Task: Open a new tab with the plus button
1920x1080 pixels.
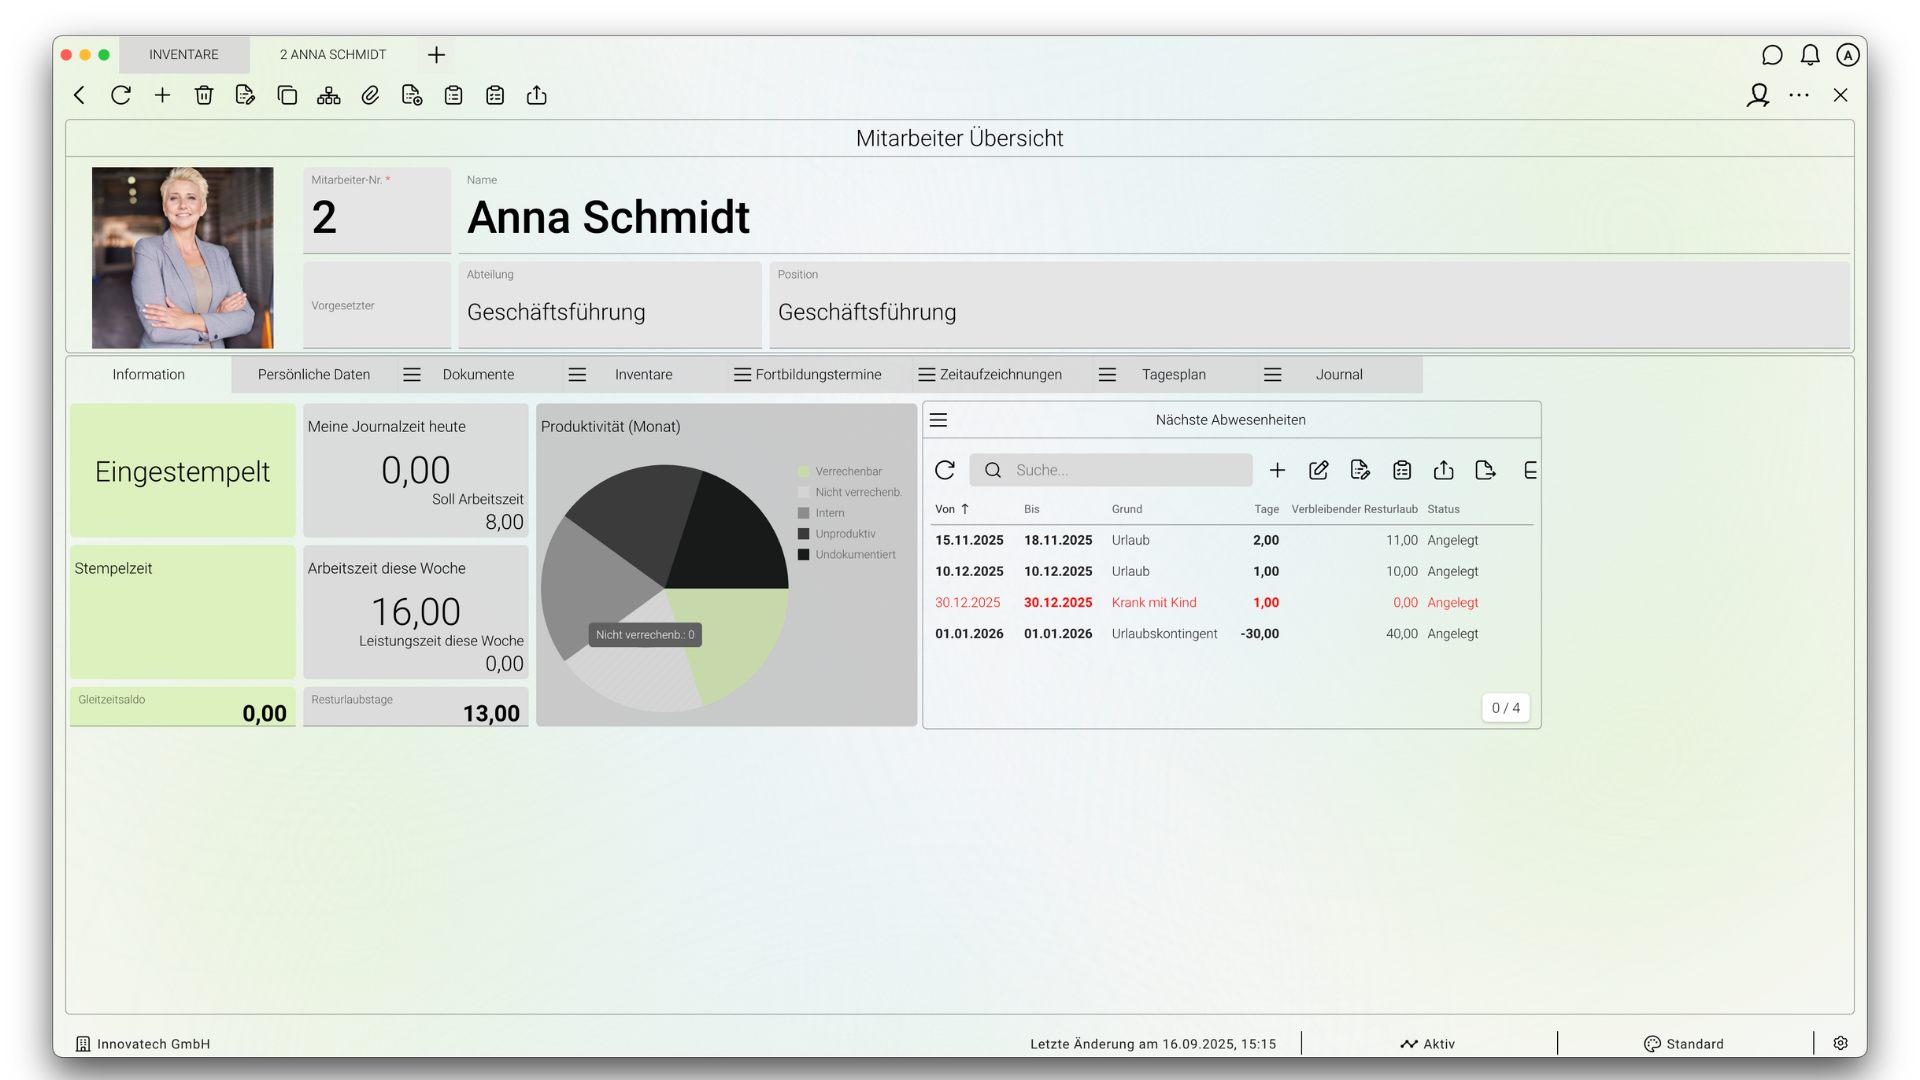Action: coord(436,55)
